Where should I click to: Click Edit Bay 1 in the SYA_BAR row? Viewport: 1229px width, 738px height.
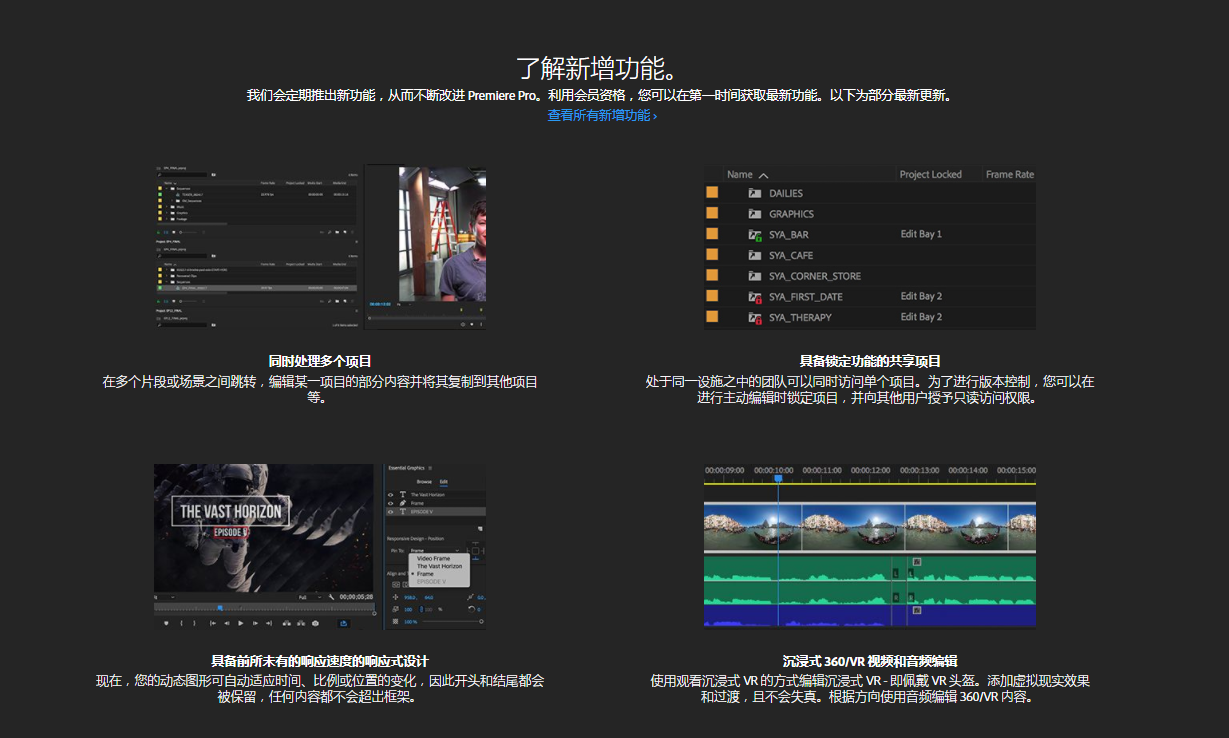click(x=921, y=234)
